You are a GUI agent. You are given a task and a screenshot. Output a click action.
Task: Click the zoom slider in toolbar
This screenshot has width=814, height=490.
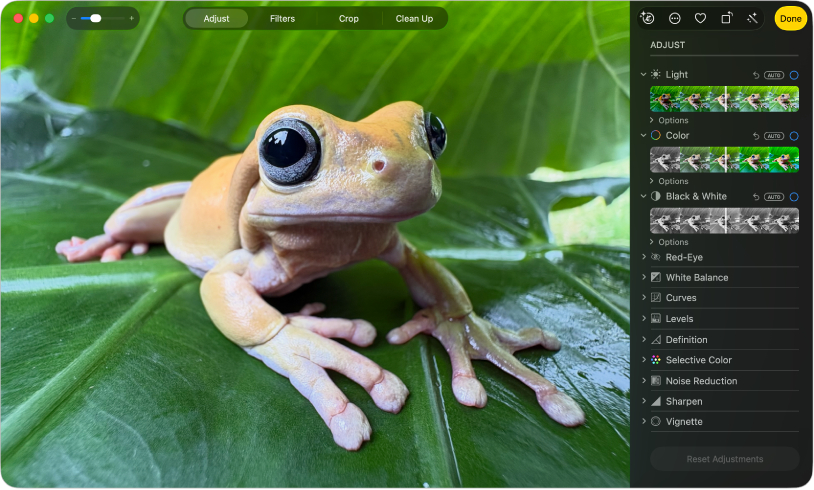click(103, 18)
